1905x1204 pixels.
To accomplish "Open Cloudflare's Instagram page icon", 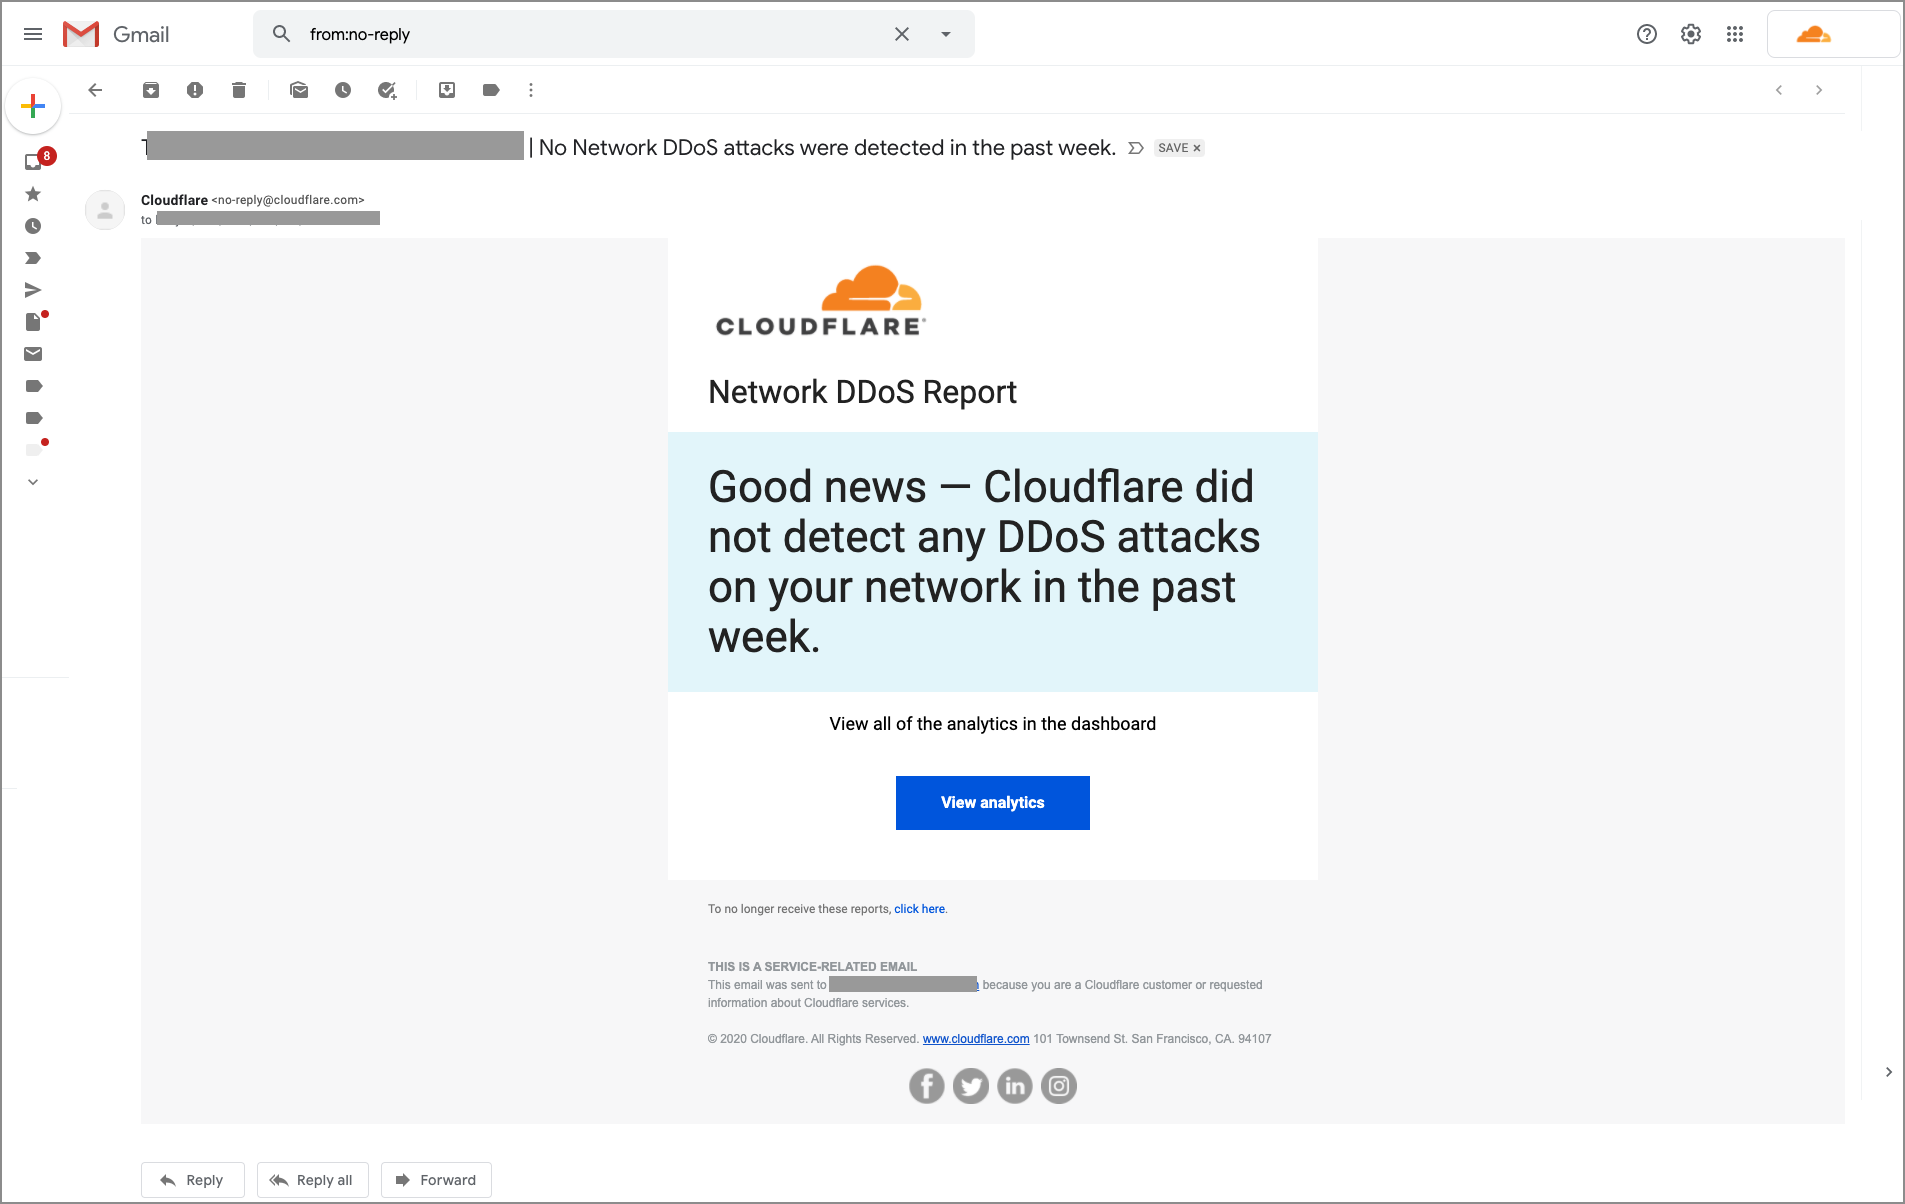I will [1059, 1086].
